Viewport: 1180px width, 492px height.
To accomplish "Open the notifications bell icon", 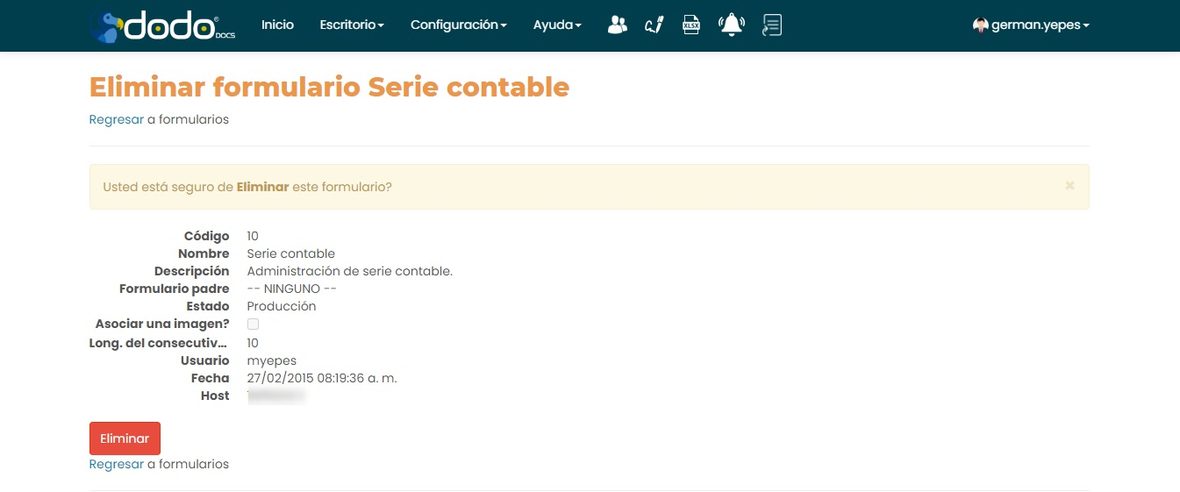I will tap(731, 25).
